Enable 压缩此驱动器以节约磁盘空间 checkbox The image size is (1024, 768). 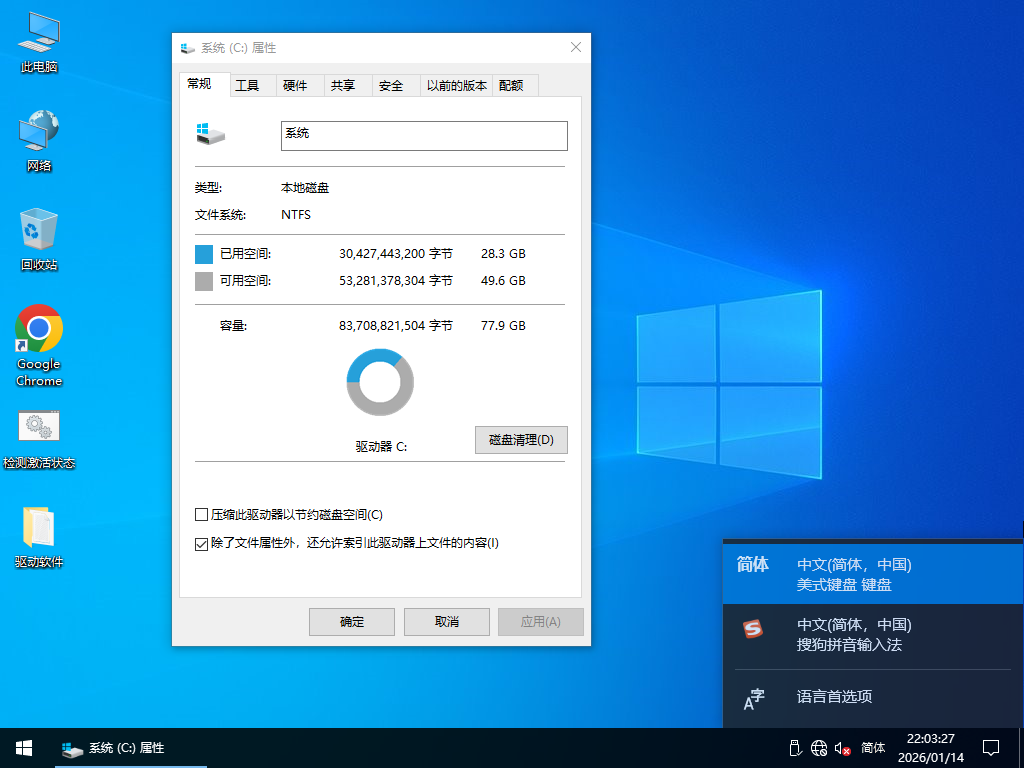pos(202,515)
